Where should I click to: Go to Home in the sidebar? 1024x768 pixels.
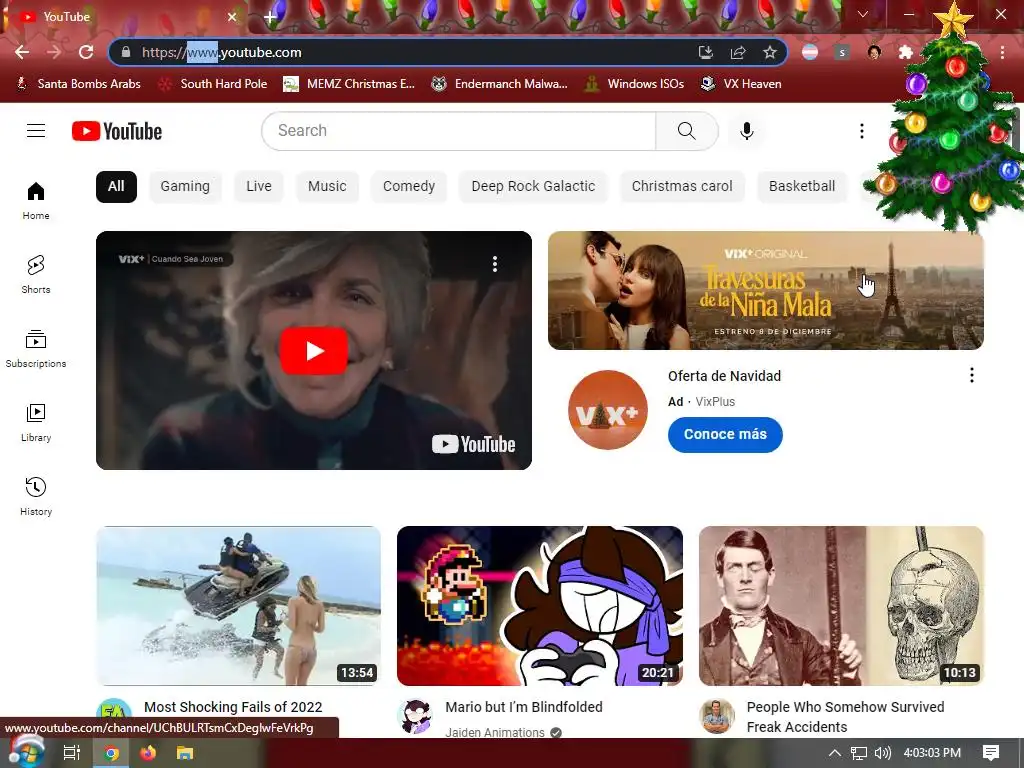coord(36,200)
